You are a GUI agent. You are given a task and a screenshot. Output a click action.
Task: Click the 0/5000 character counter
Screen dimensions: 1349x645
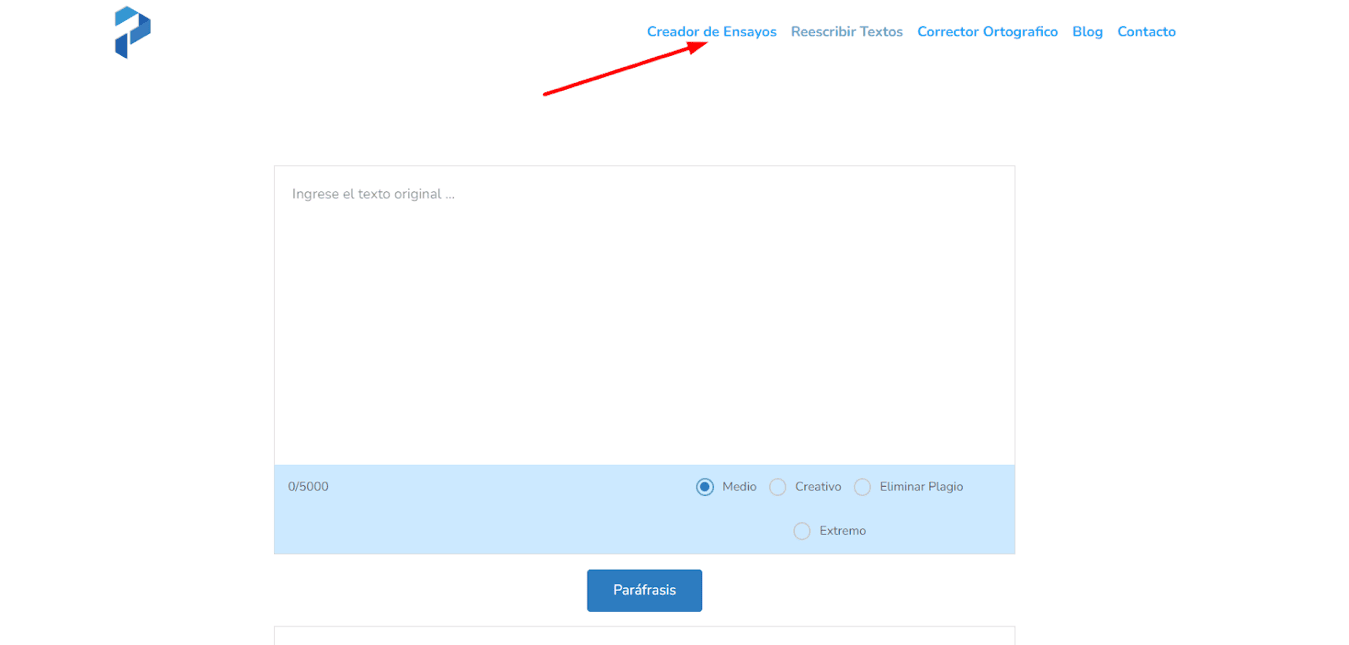[x=308, y=487]
